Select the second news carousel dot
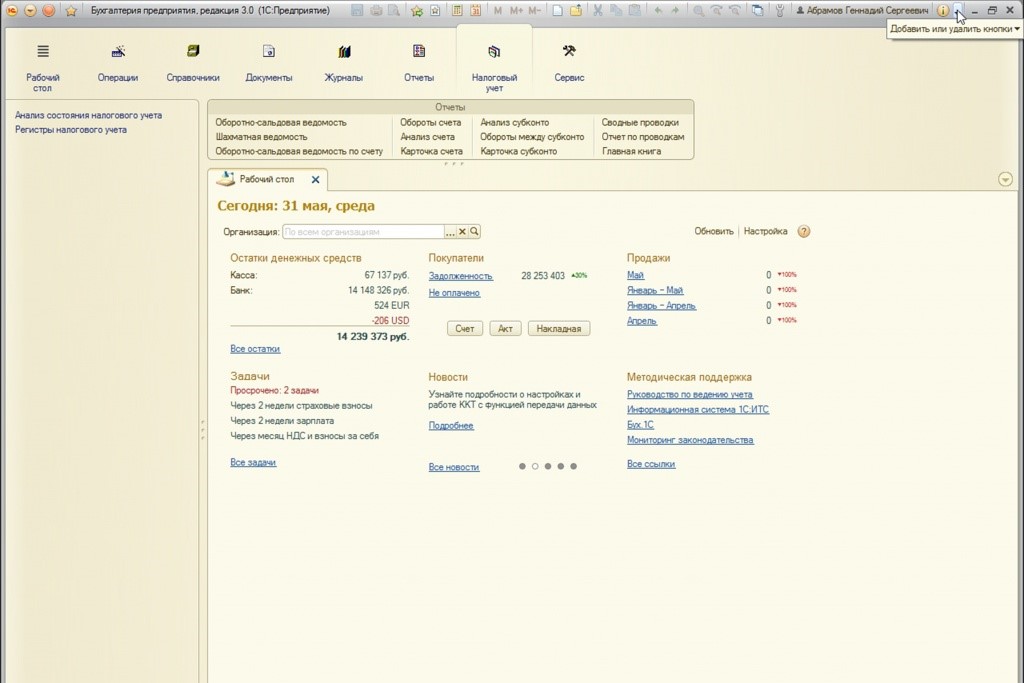Viewport: 1024px width, 683px height. coord(535,466)
